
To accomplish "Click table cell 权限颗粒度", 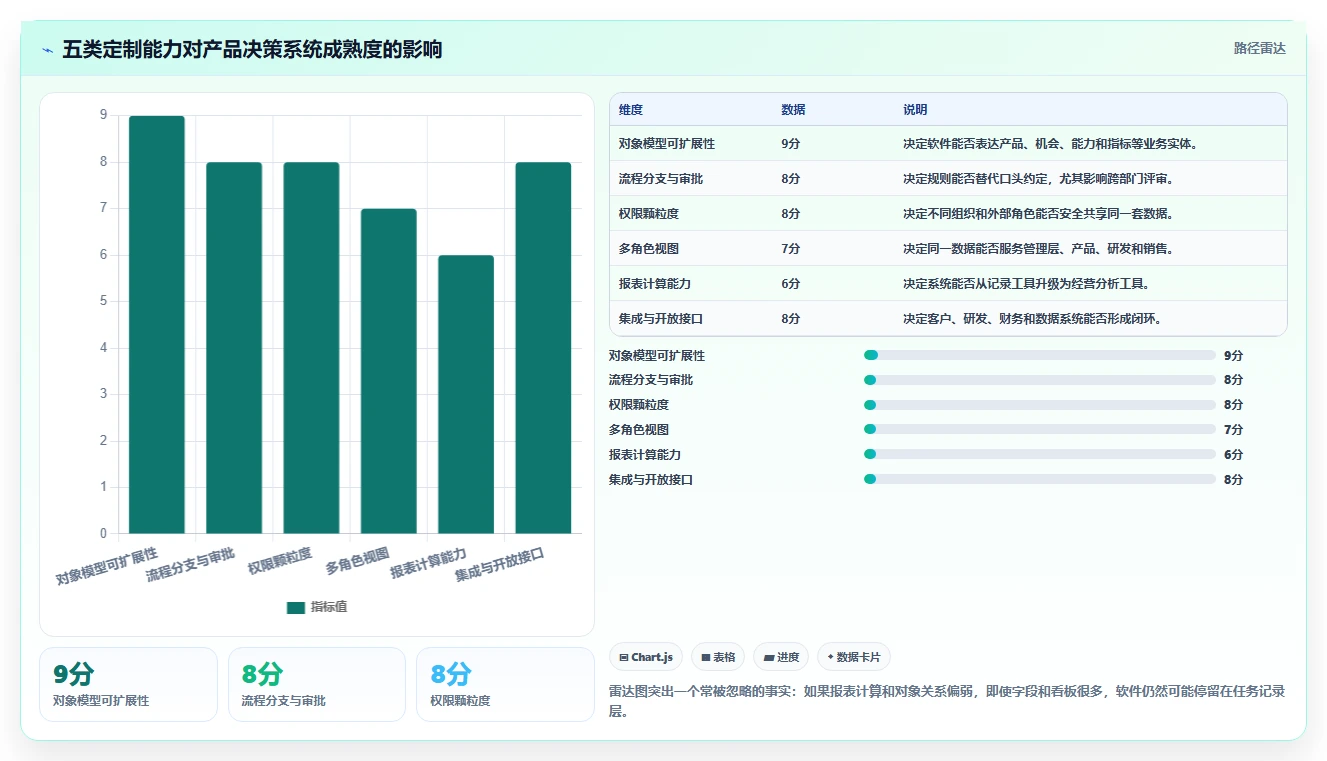I will coord(649,214).
